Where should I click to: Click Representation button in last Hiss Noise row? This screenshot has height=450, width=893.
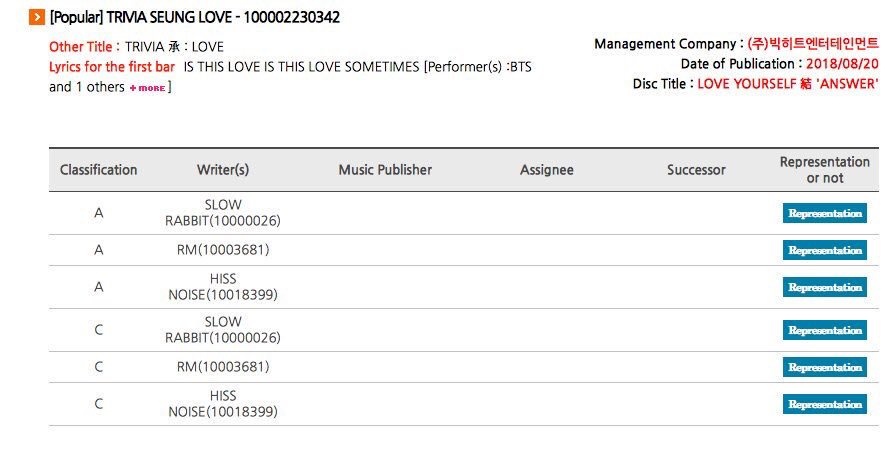[x=824, y=404]
